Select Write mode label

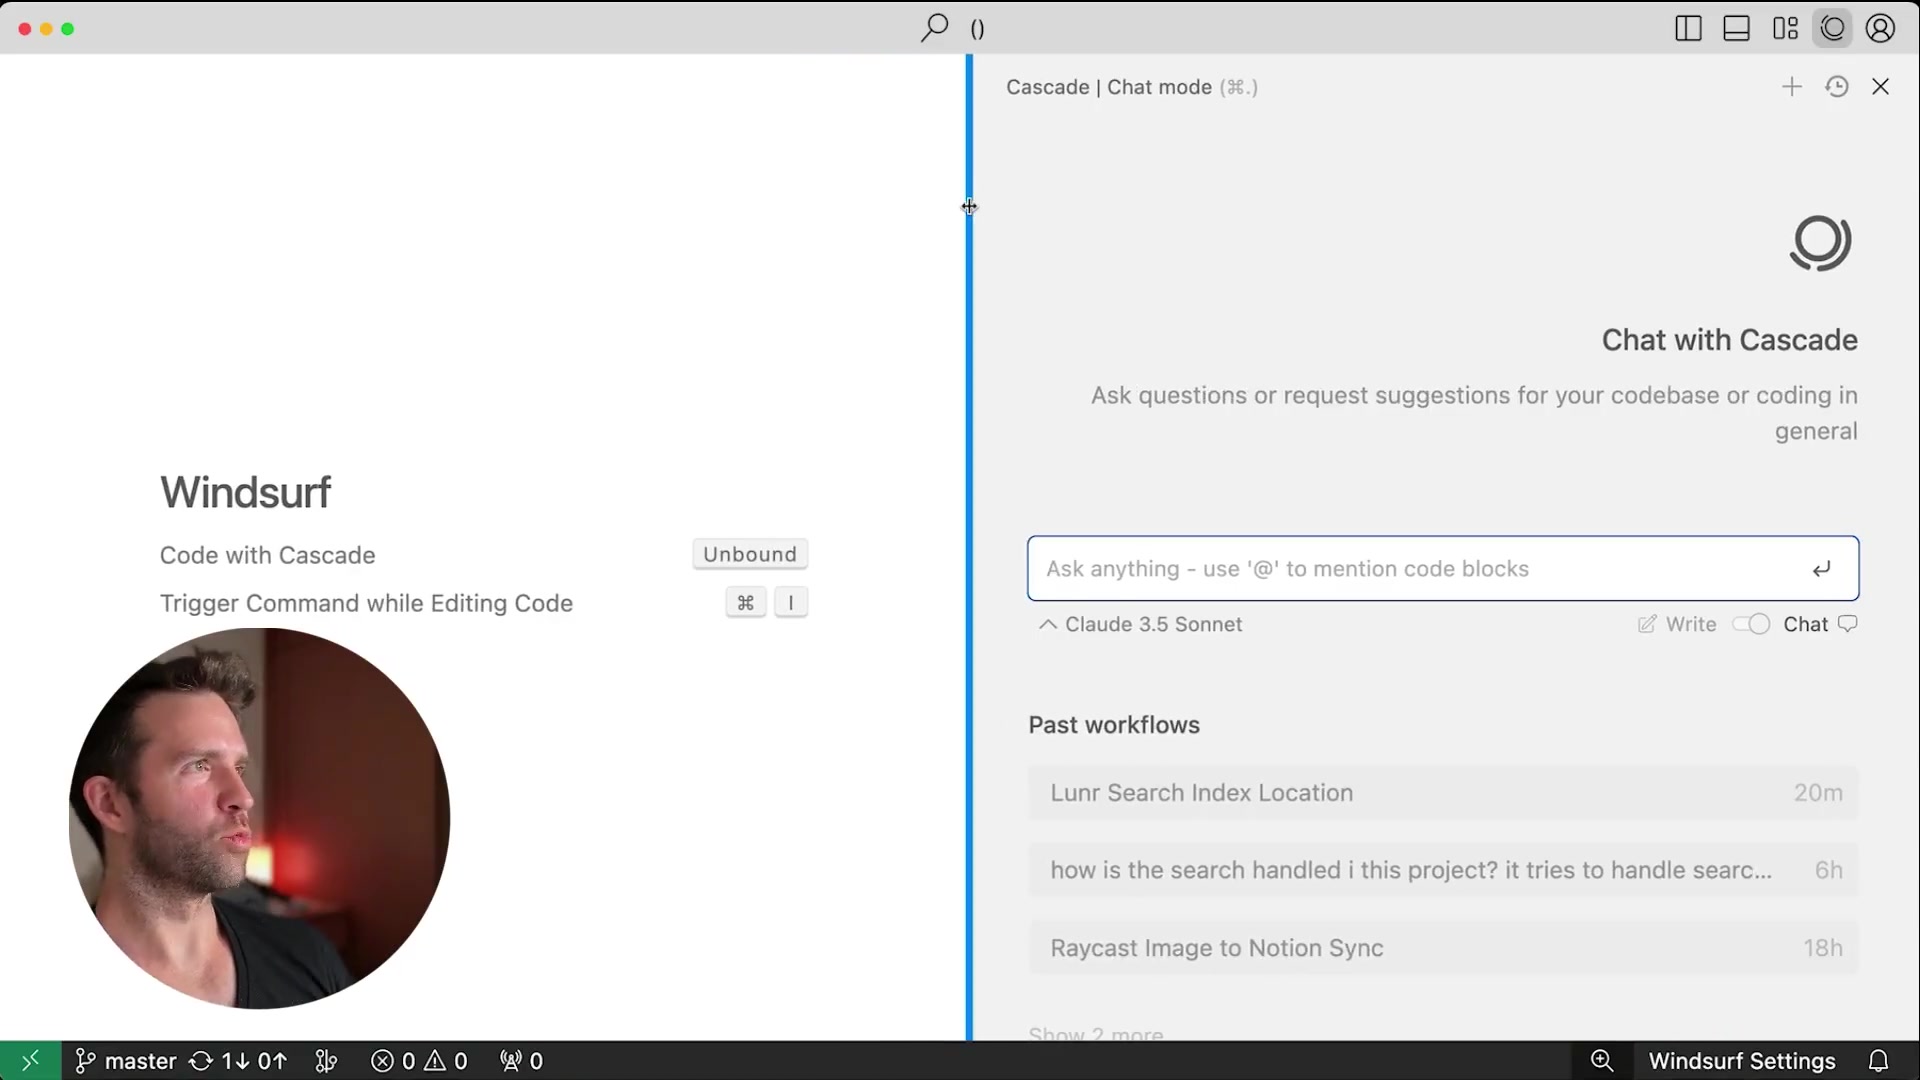(x=1691, y=624)
